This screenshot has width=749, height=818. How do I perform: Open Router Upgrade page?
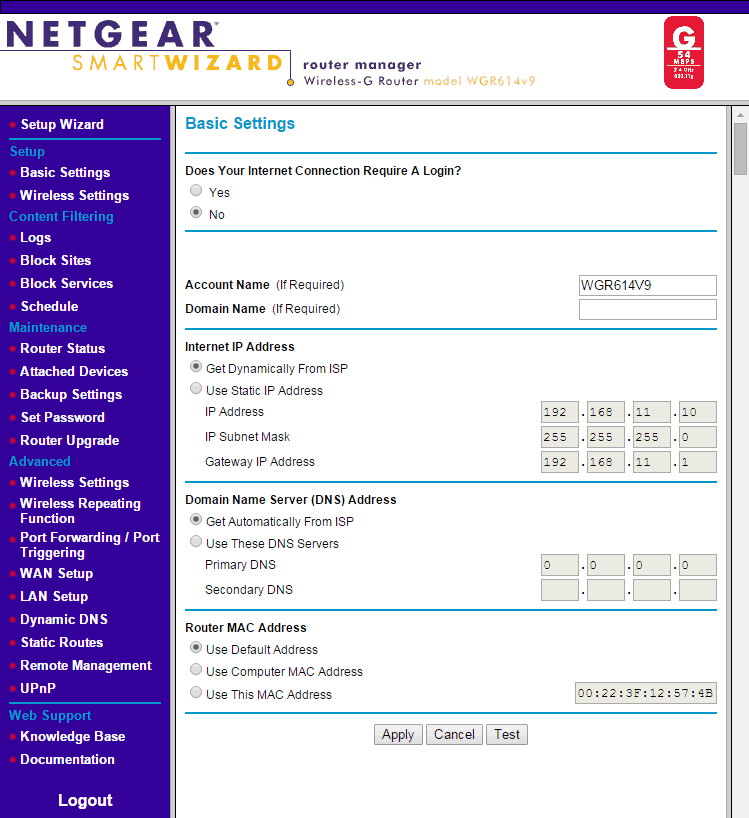pyautogui.click(x=69, y=440)
